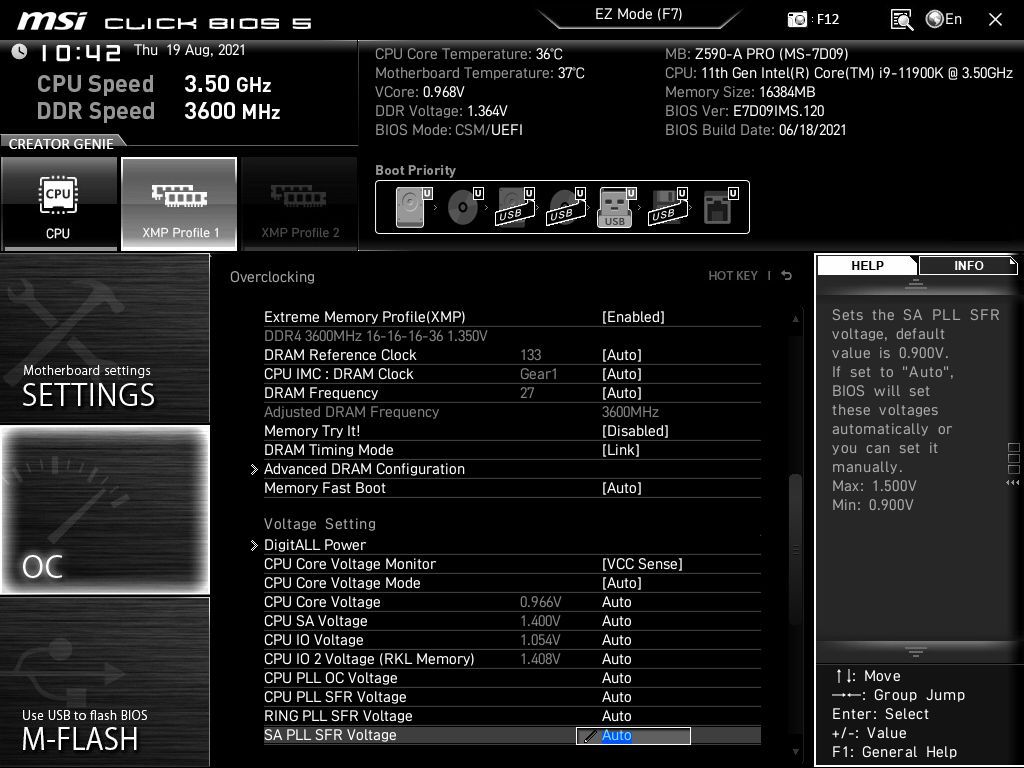This screenshot has height=768, width=1024.
Task: Switch to EZ Mode (F7)
Action: tap(638, 14)
